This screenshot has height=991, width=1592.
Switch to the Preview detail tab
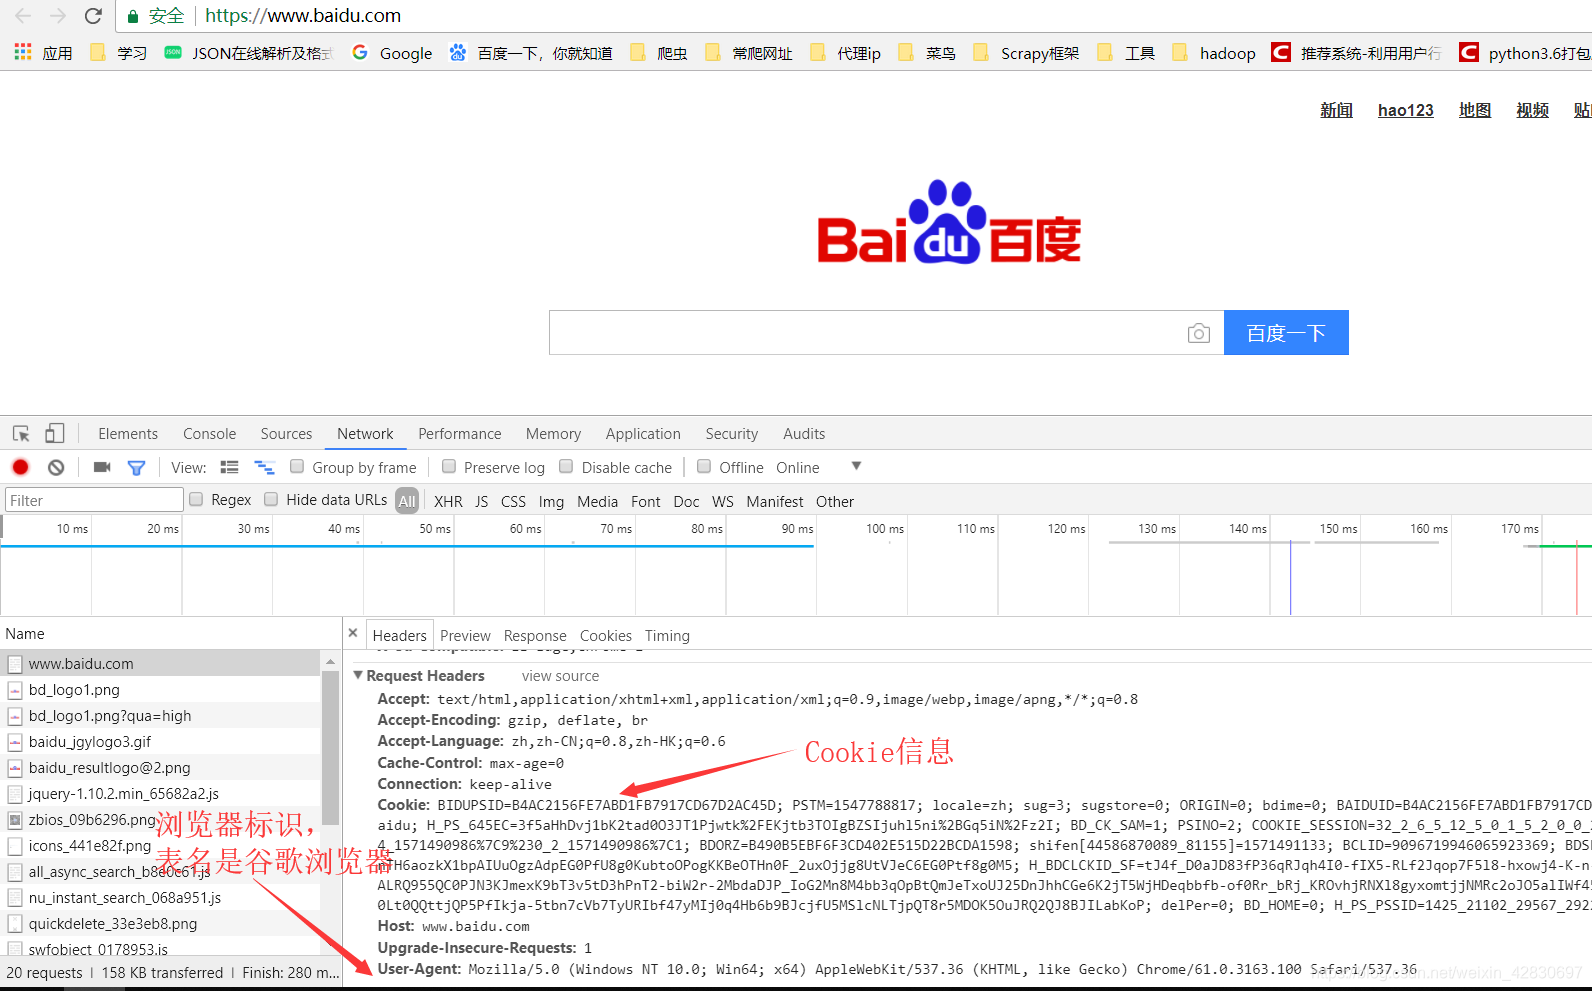(465, 635)
